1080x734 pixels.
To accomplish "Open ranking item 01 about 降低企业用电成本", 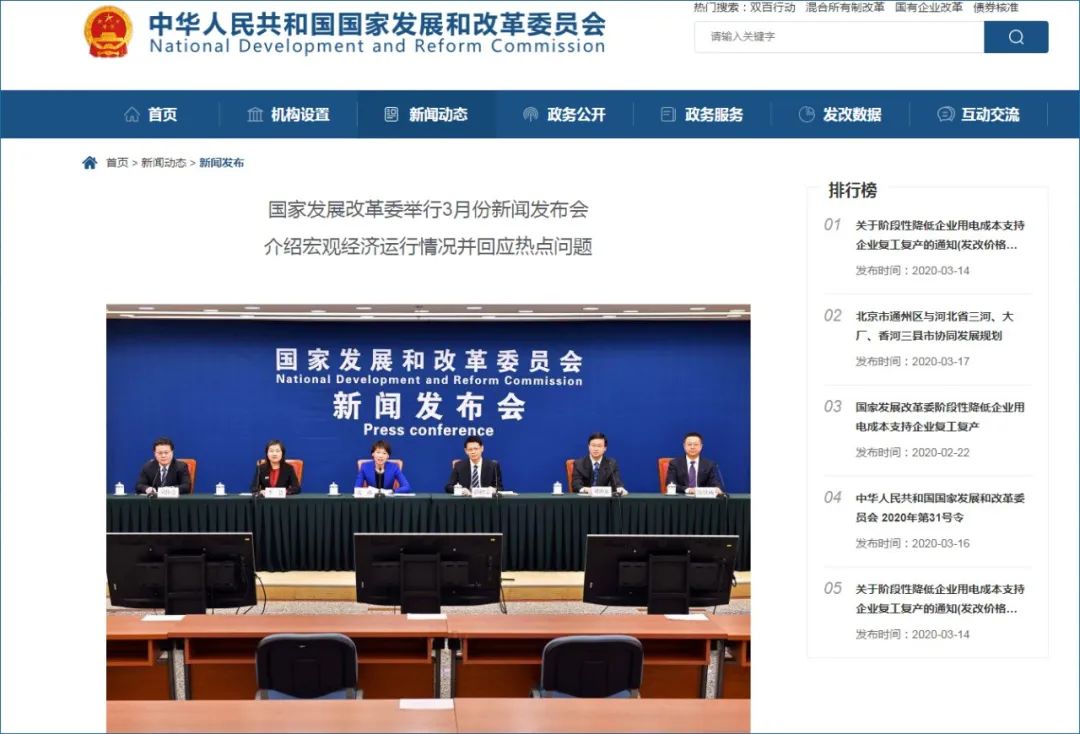I will click(x=939, y=235).
